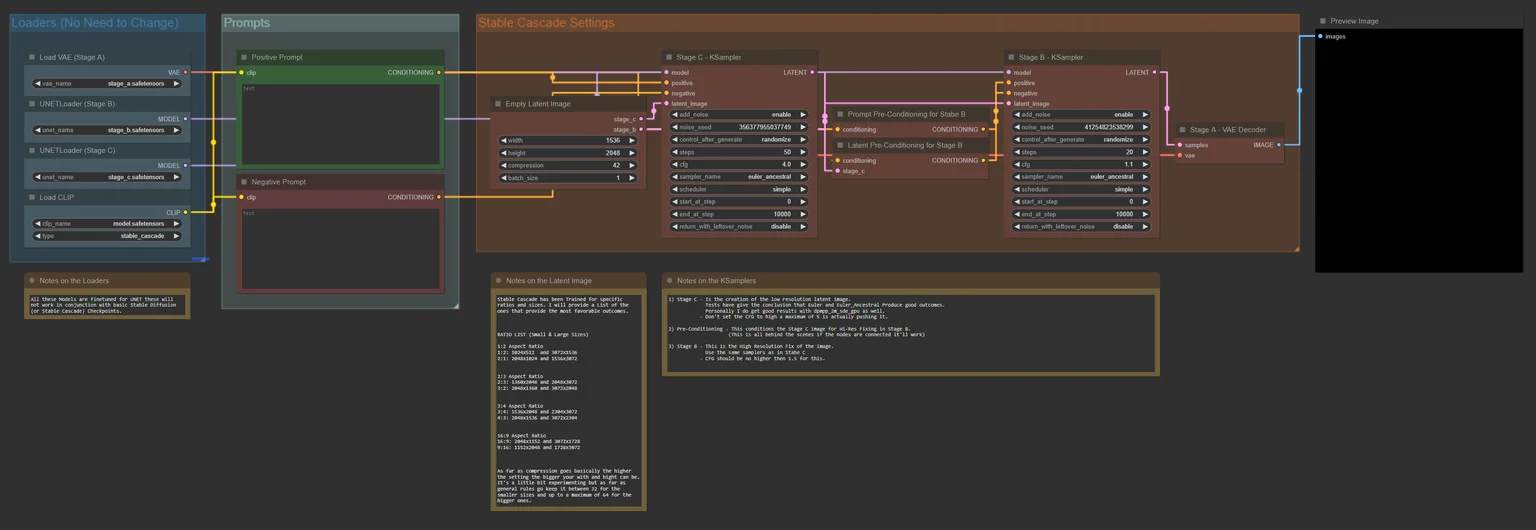
Task: Open control_after_generate dropdown in Stage C KSampler
Action: [x=739, y=140]
